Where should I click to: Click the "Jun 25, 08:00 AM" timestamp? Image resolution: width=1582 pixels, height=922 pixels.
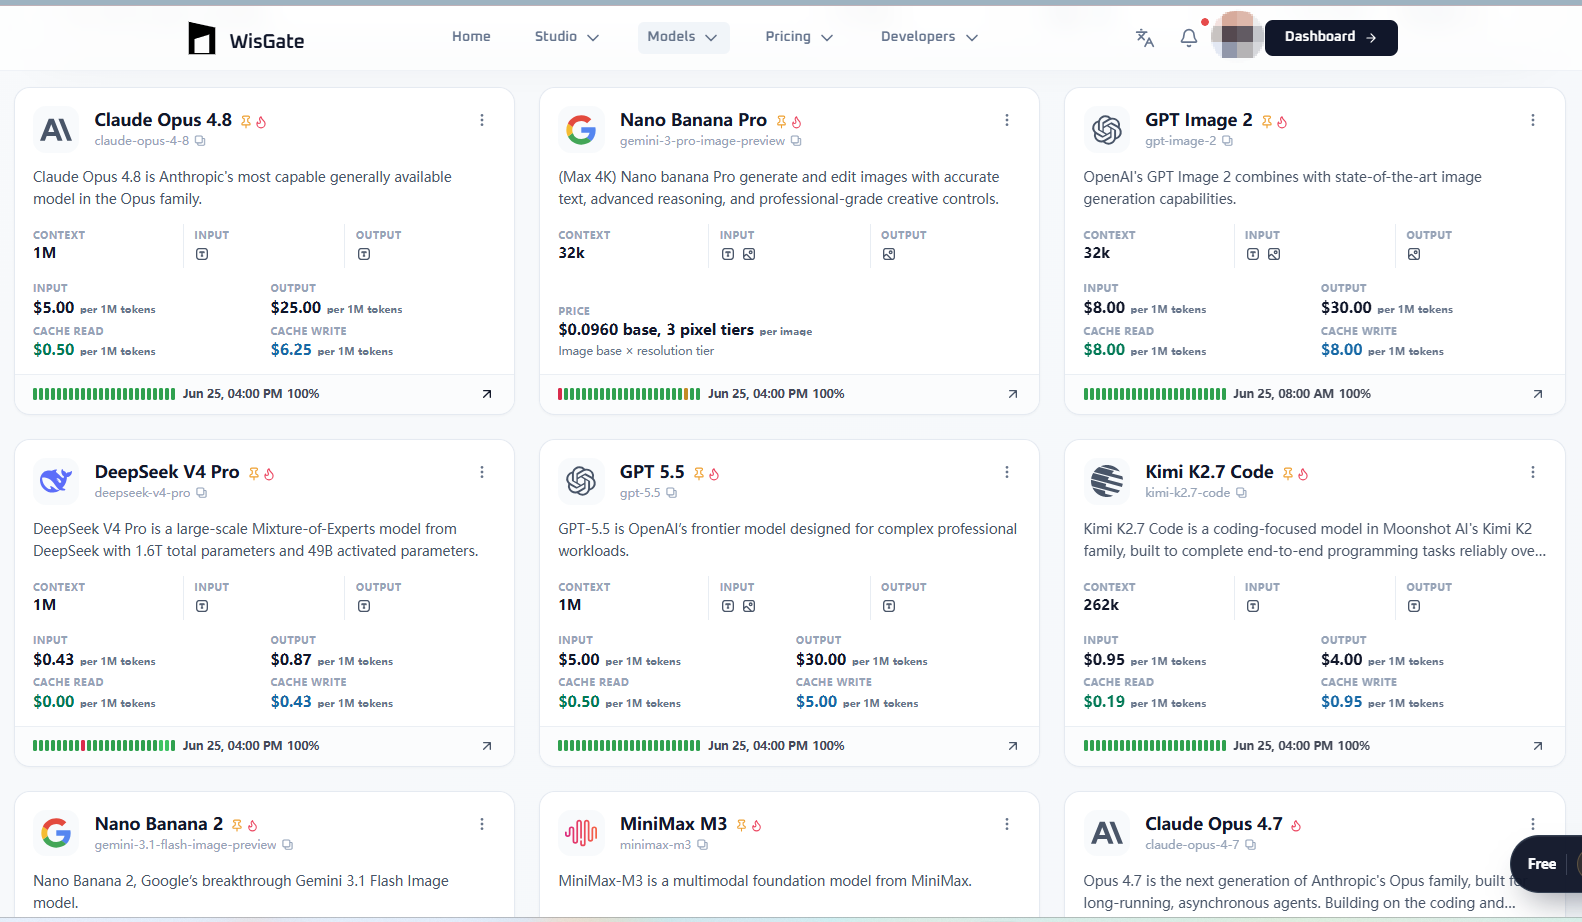pos(1283,394)
